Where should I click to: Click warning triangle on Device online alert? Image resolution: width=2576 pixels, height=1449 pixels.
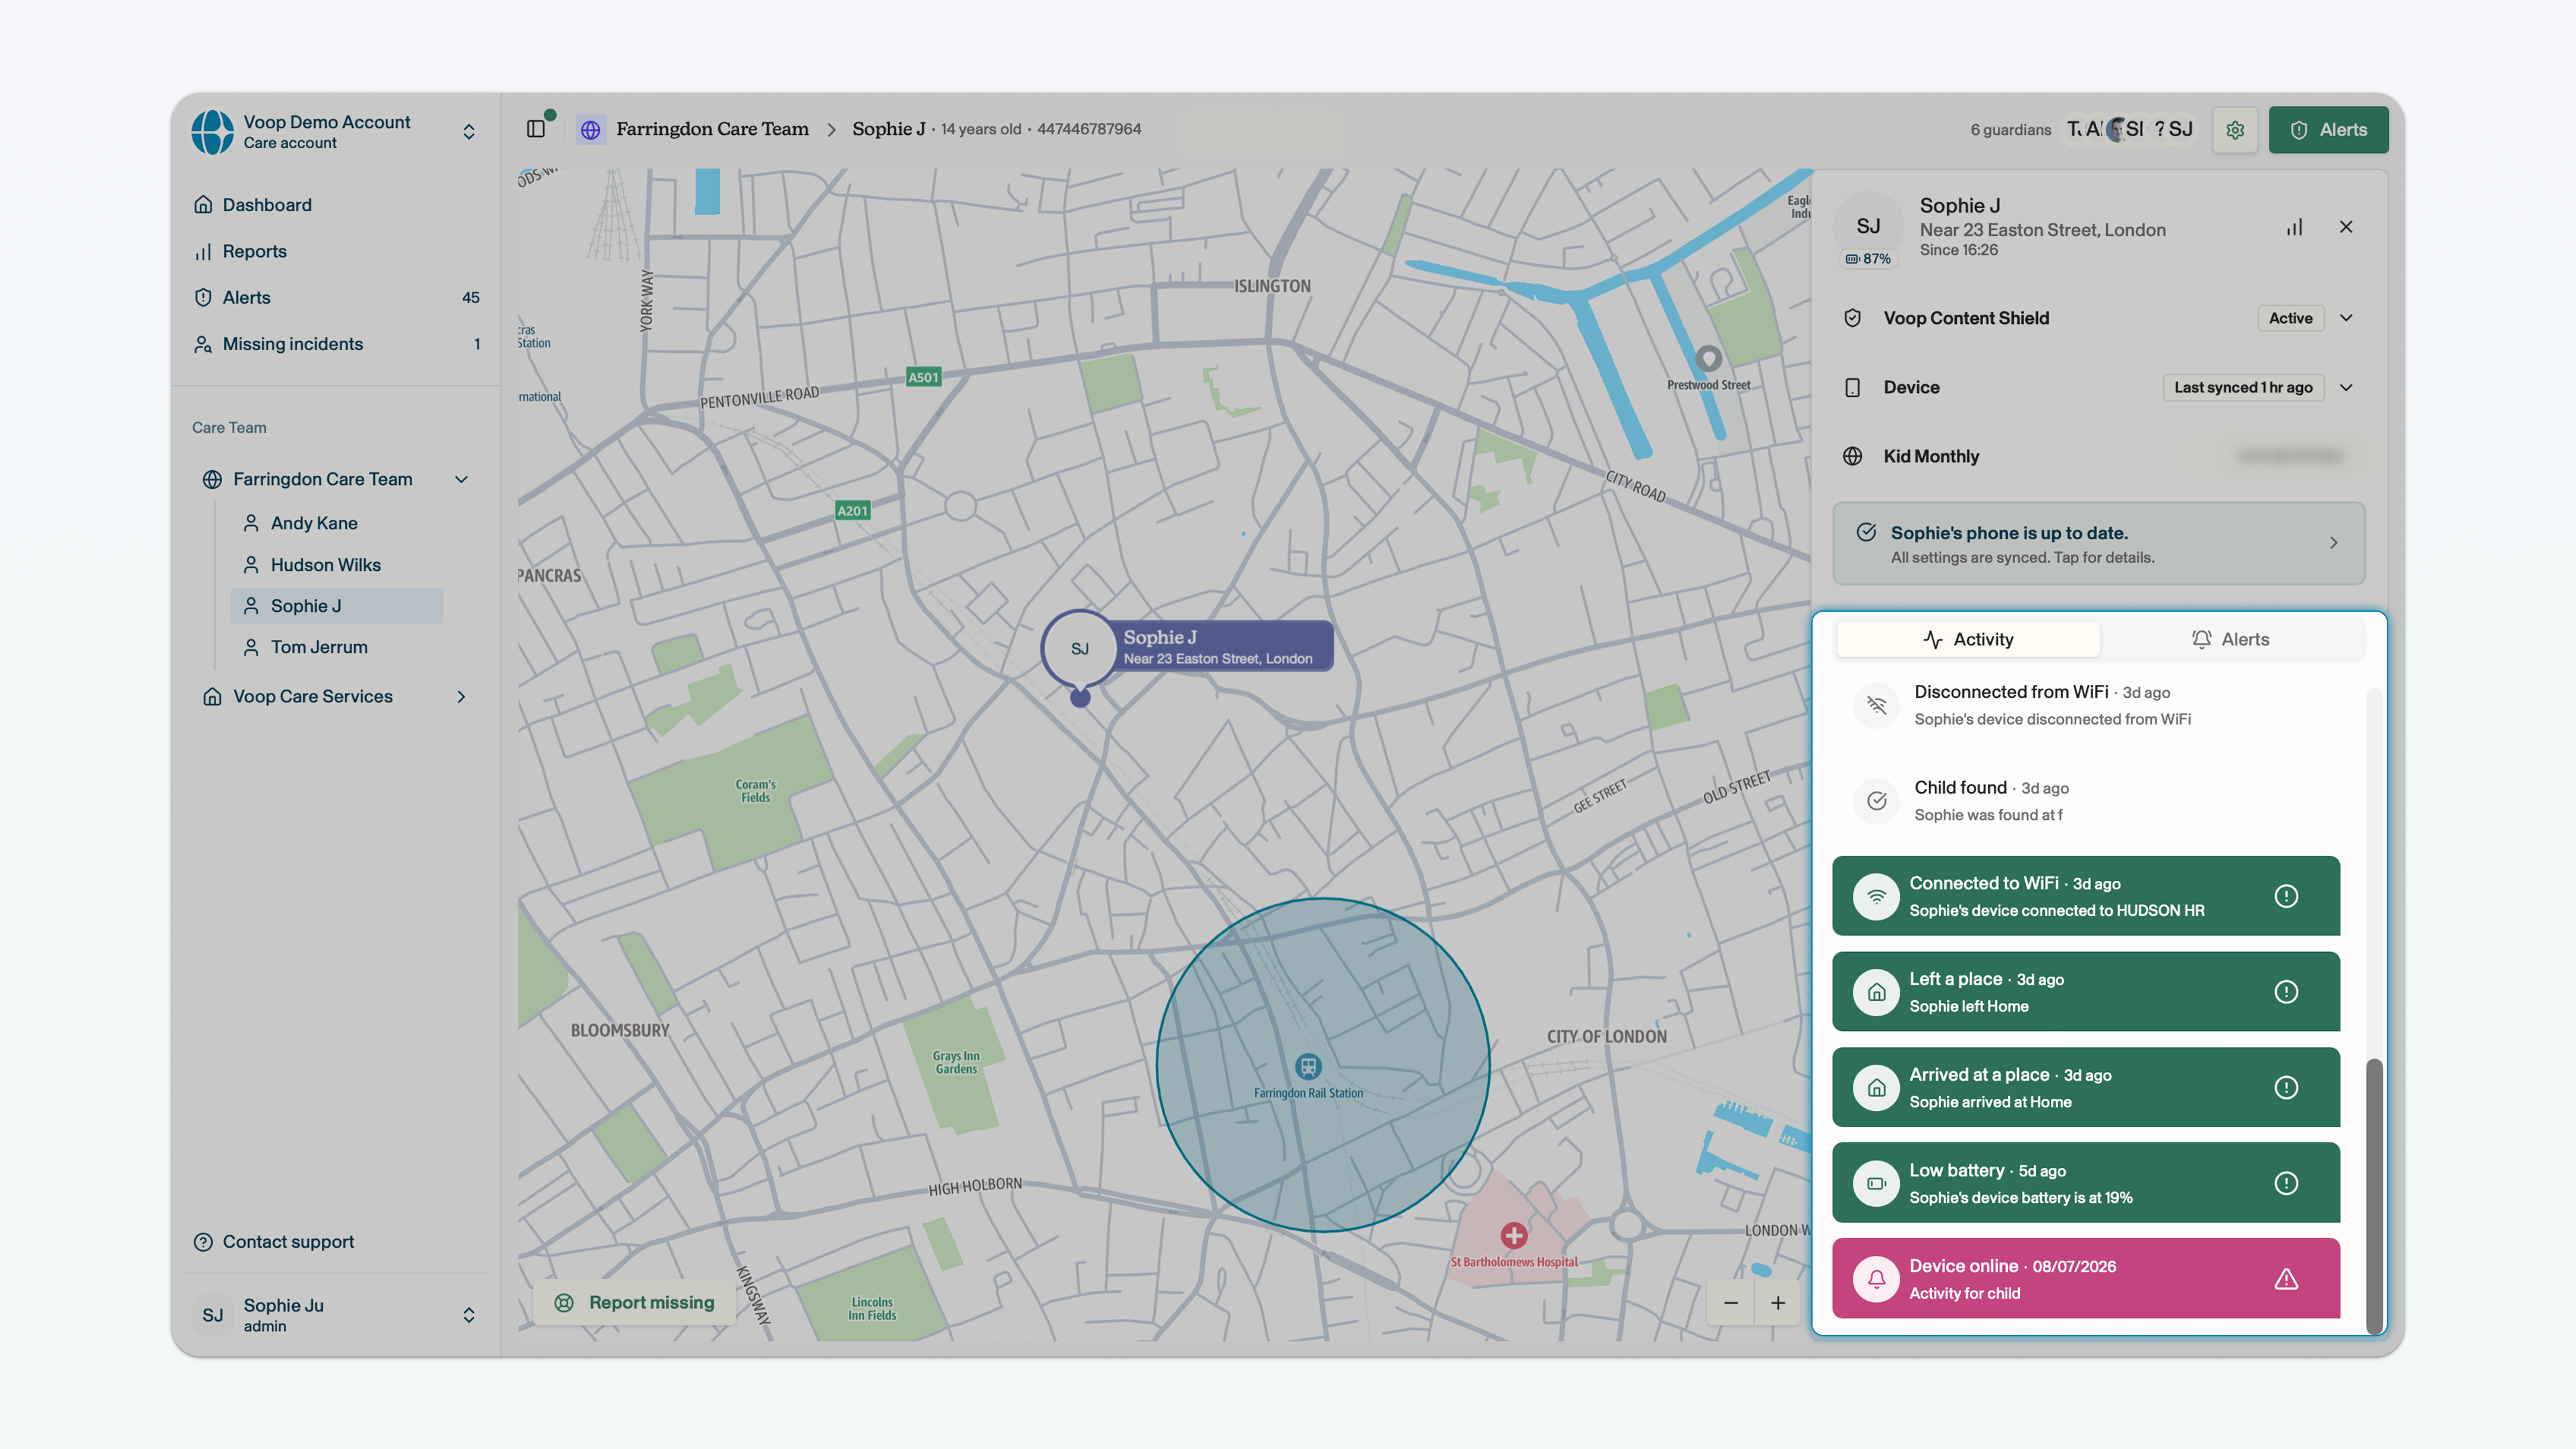click(2286, 1279)
